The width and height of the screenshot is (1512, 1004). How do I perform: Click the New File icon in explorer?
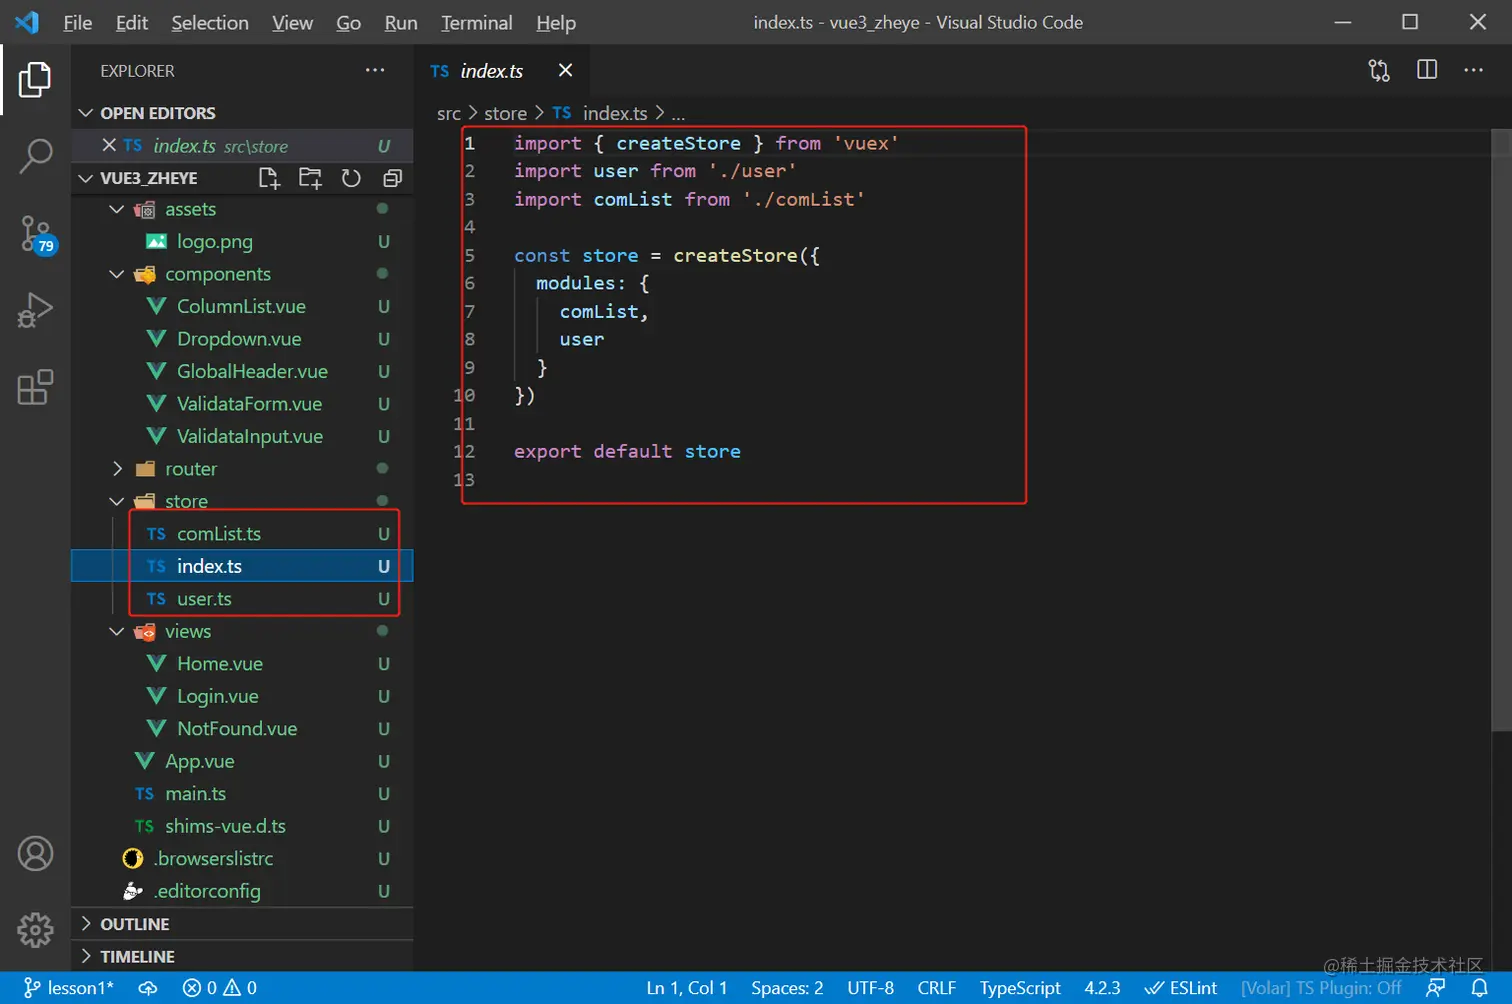[268, 178]
